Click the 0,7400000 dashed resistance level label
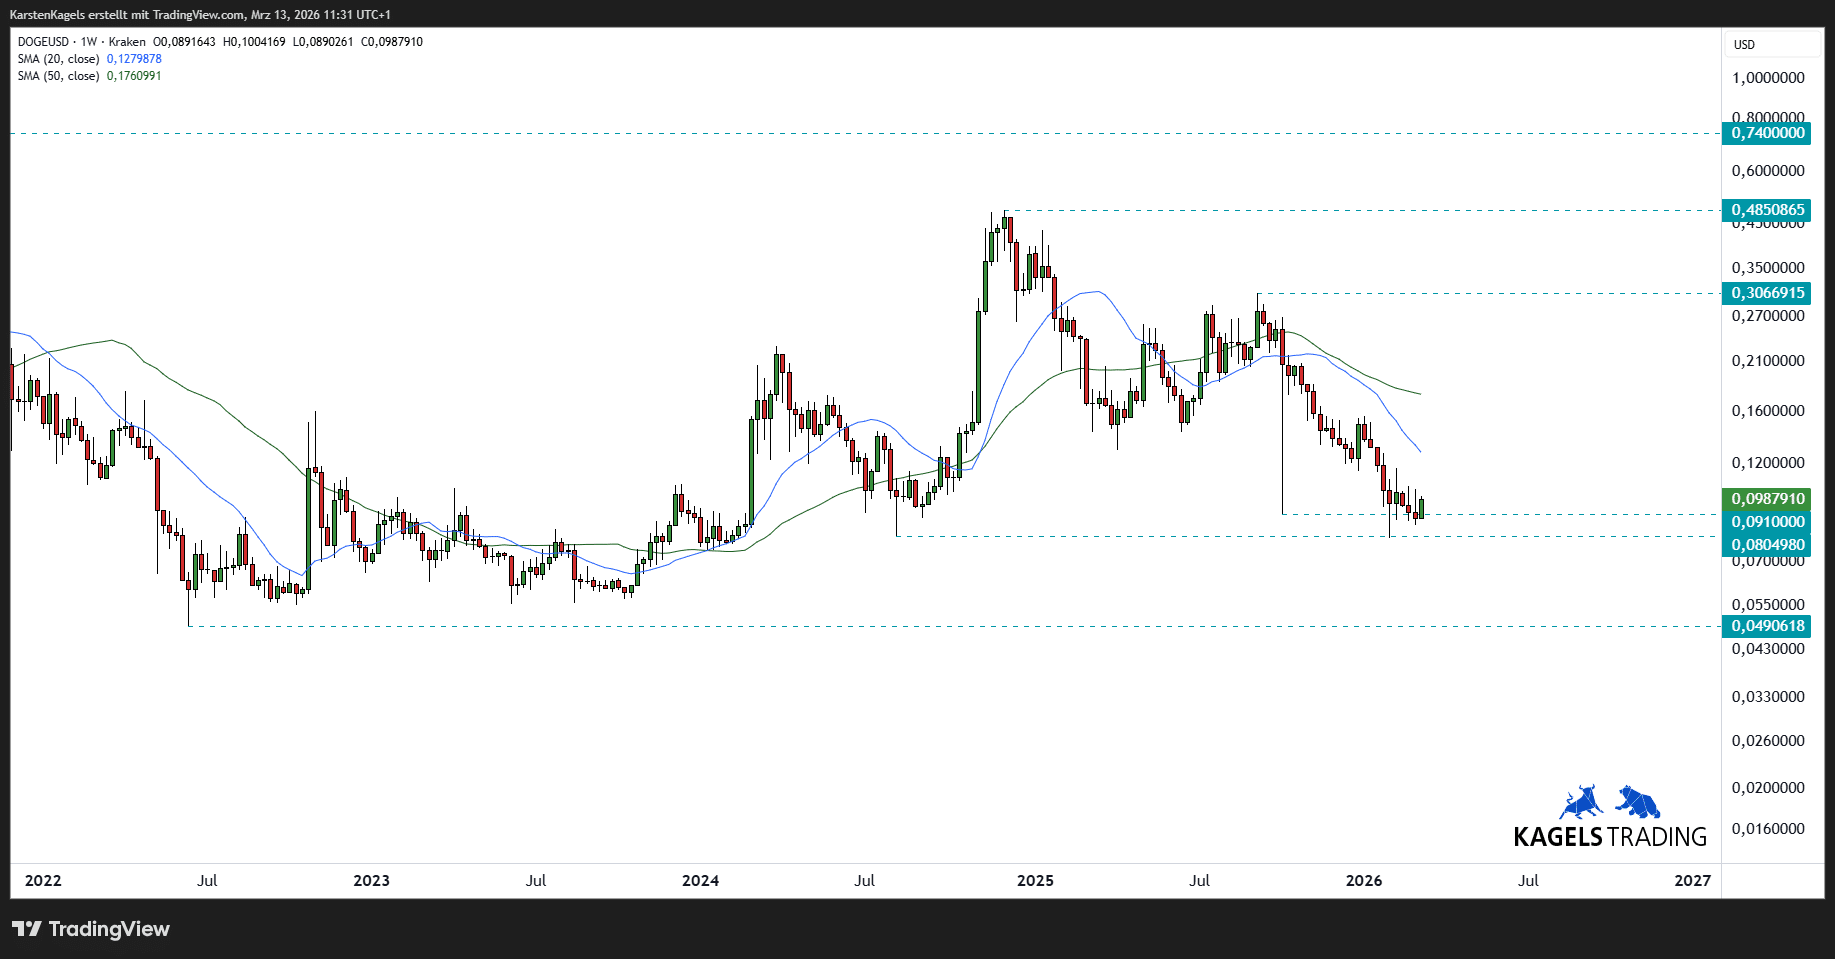 (x=1765, y=133)
